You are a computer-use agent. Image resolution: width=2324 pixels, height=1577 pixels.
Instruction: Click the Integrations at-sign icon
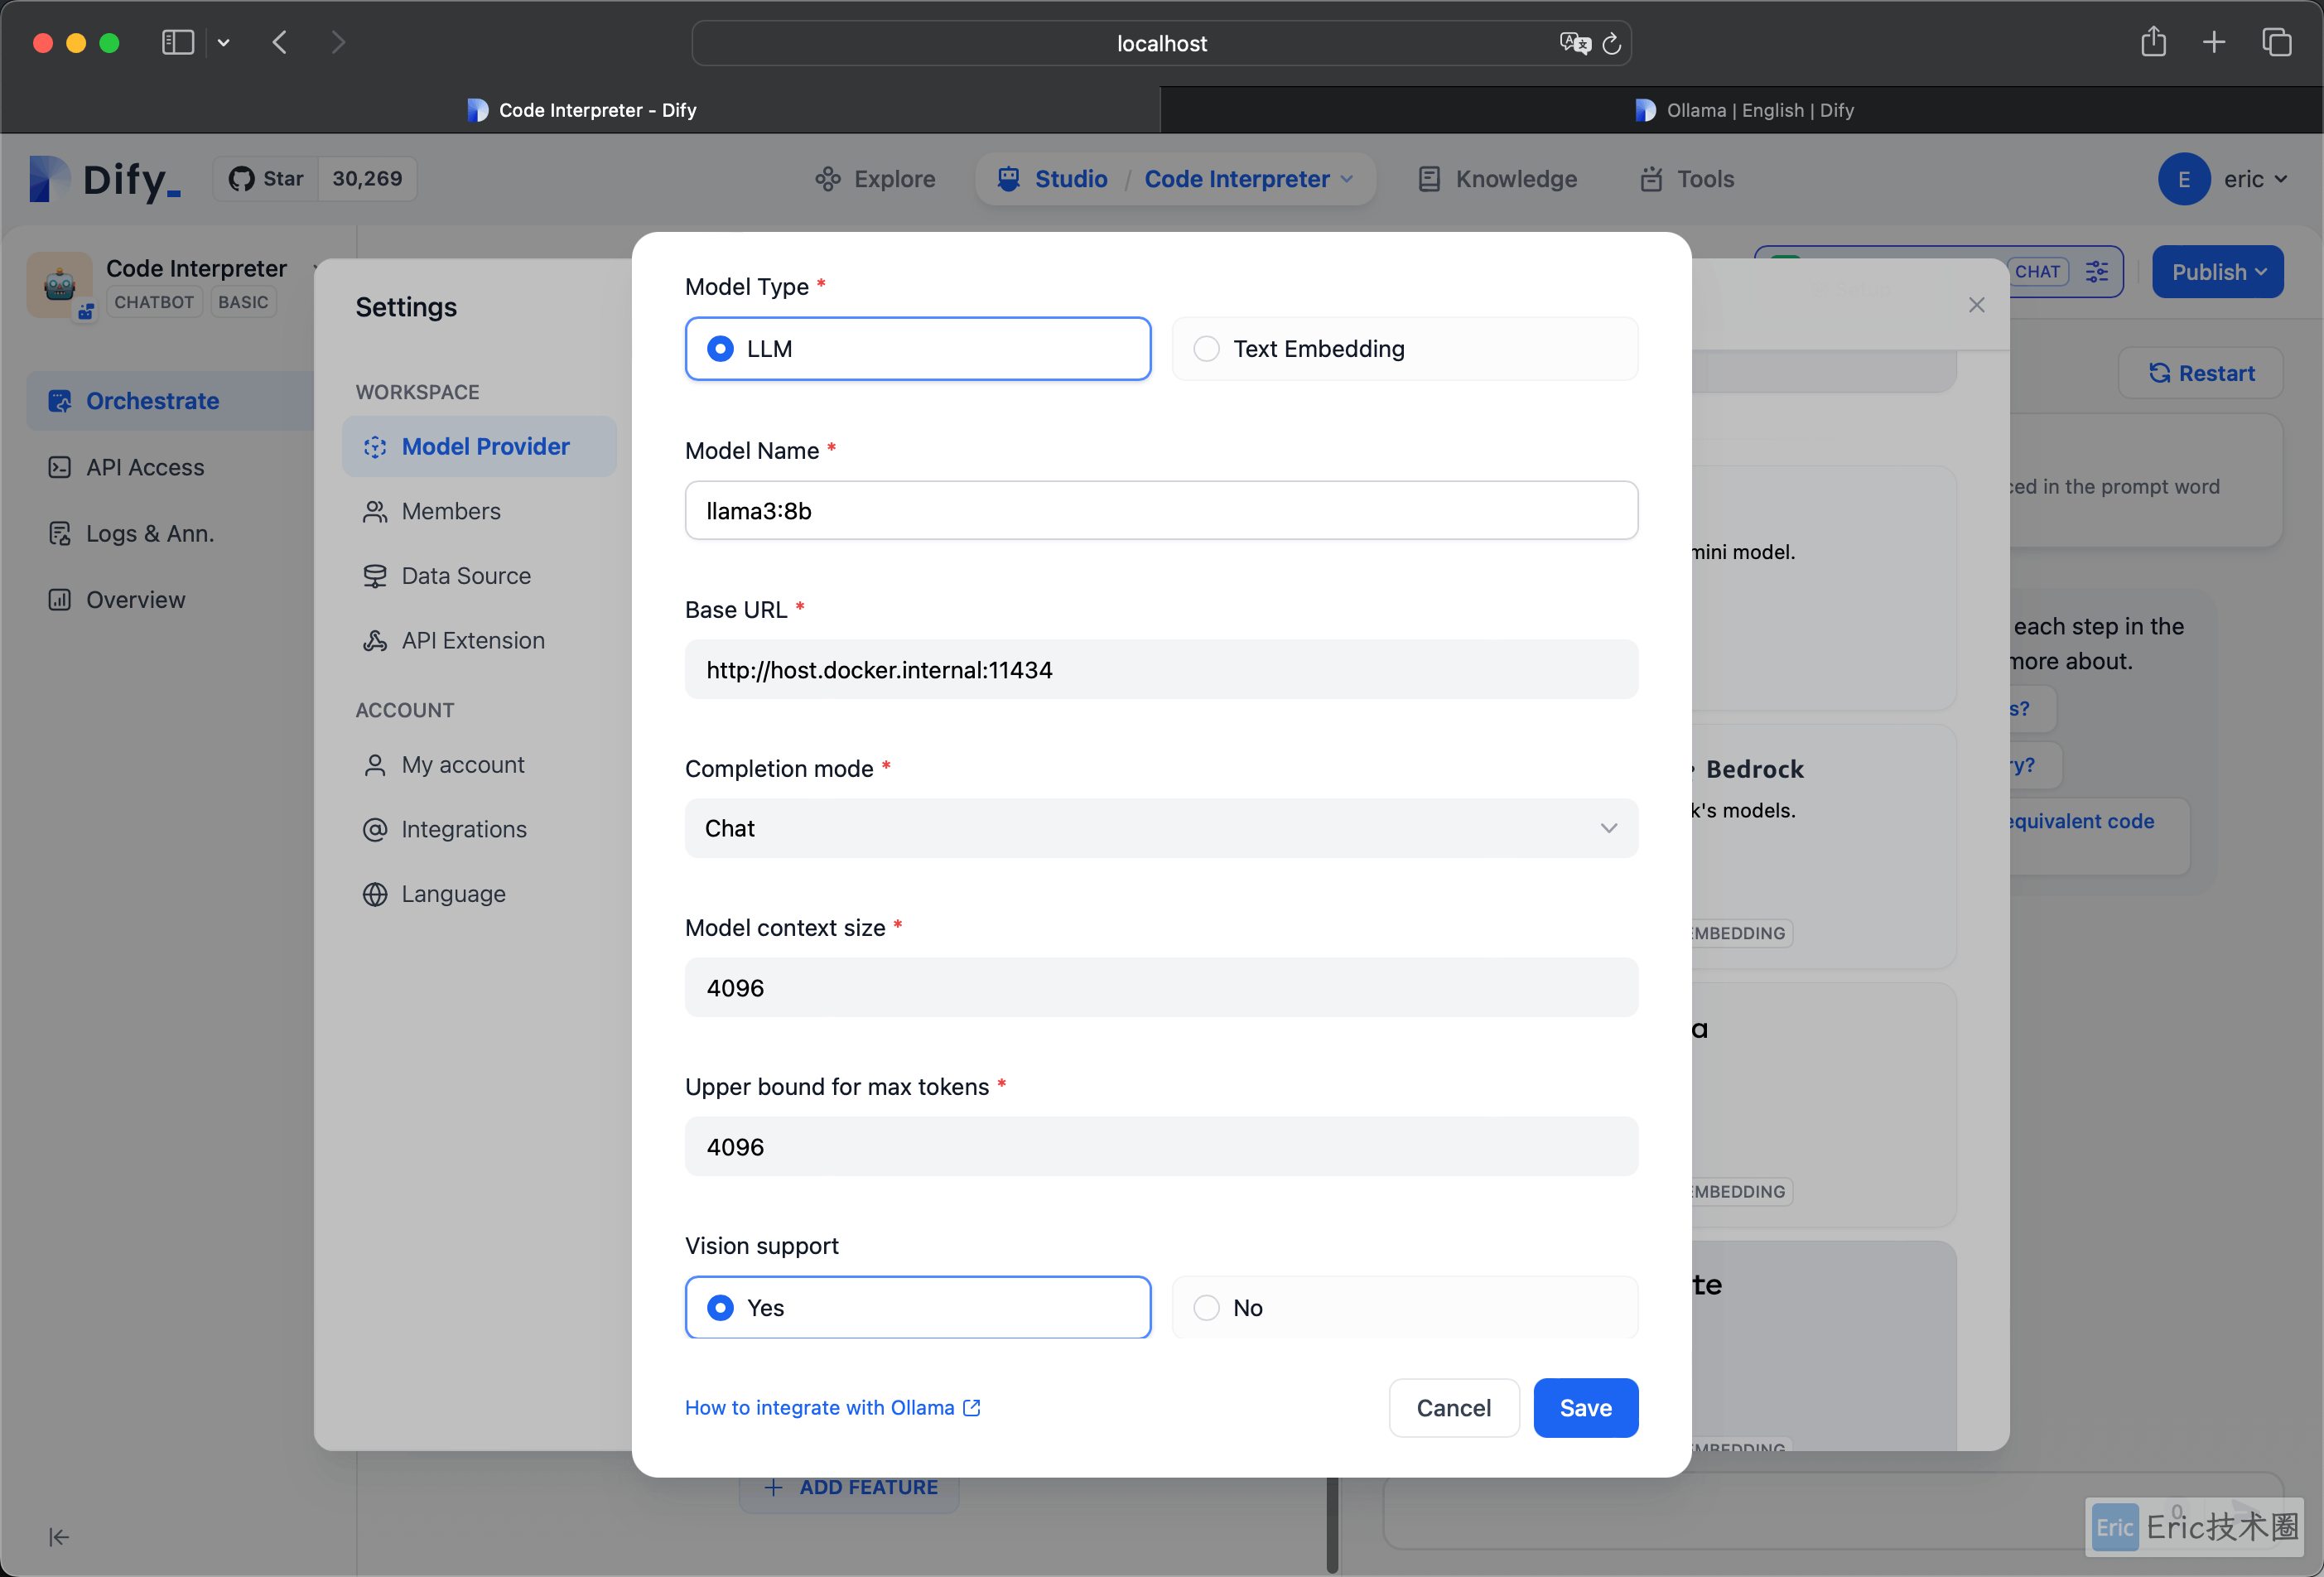tap(375, 829)
